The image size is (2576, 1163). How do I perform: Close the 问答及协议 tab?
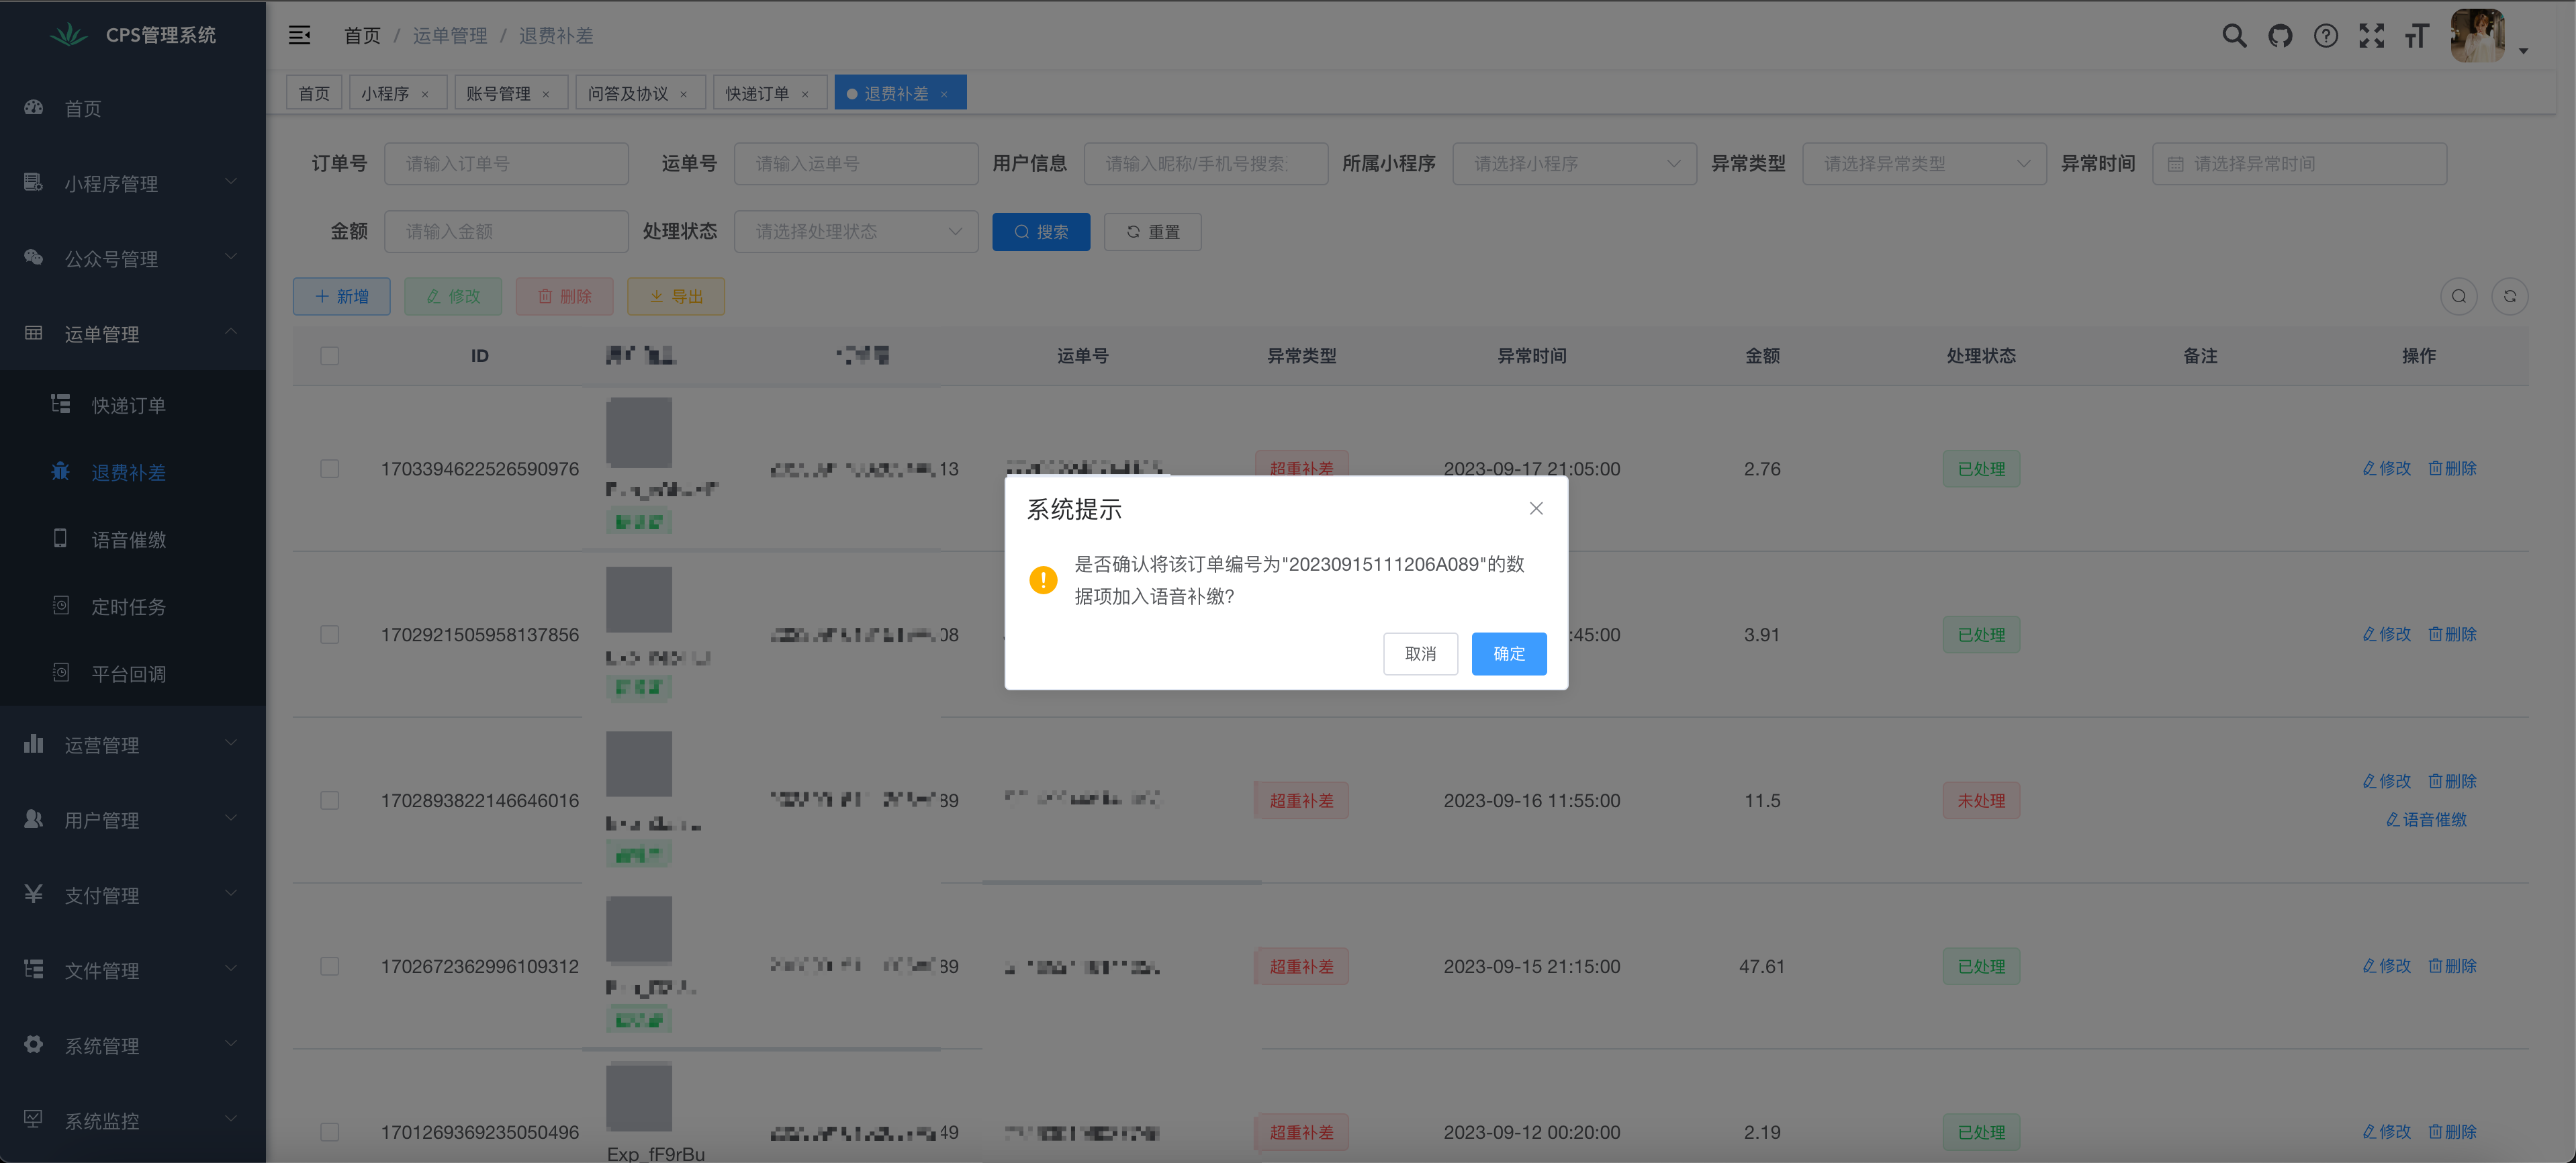click(x=684, y=94)
